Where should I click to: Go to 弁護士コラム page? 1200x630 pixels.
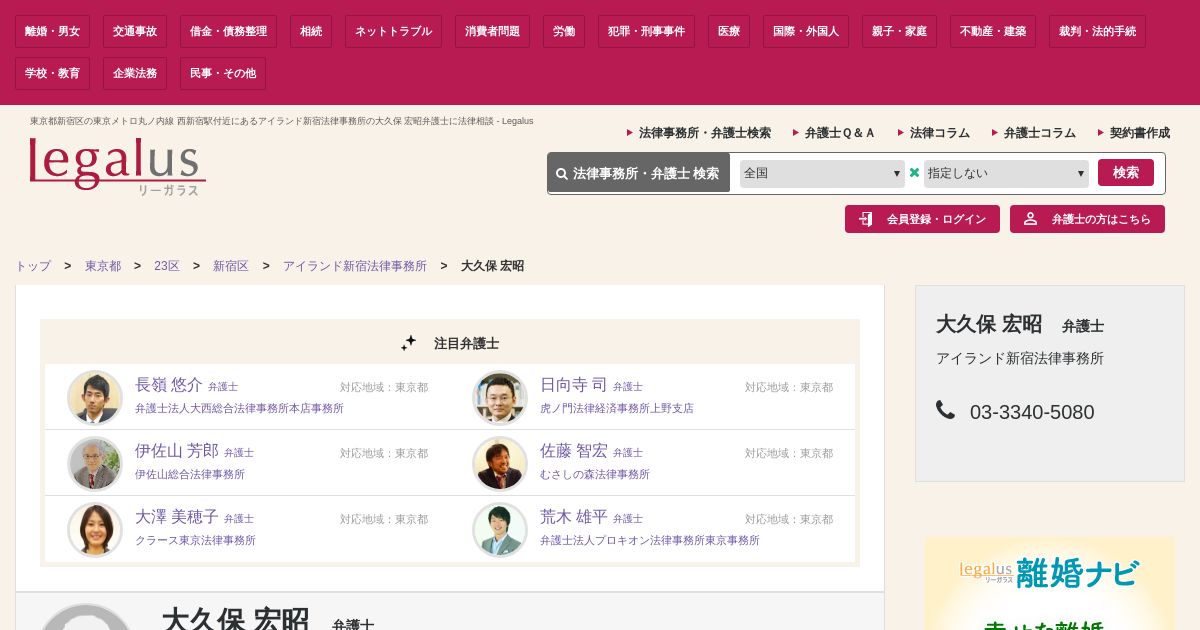(1039, 133)
